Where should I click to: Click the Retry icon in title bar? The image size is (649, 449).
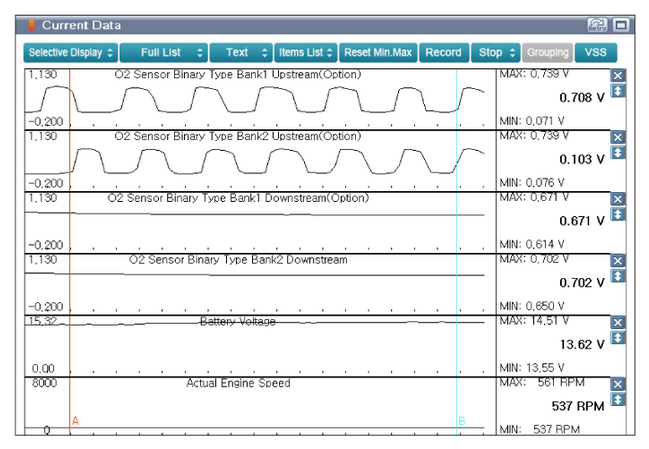click(x=597, y=25)
